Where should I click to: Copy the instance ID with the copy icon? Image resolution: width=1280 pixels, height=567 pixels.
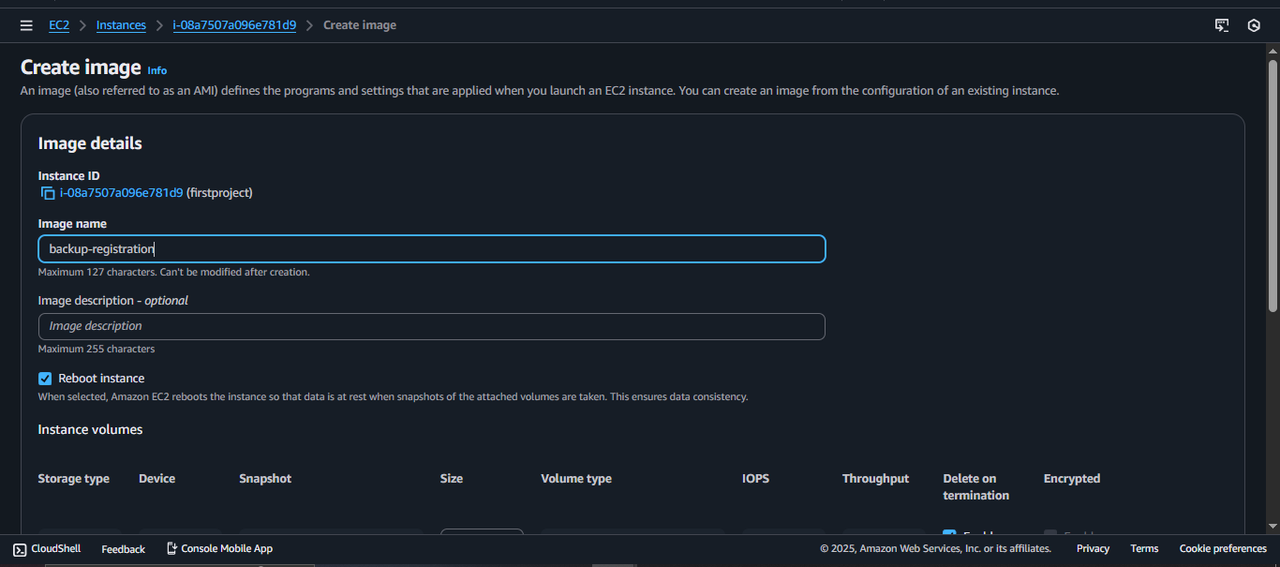pos(47,193)
